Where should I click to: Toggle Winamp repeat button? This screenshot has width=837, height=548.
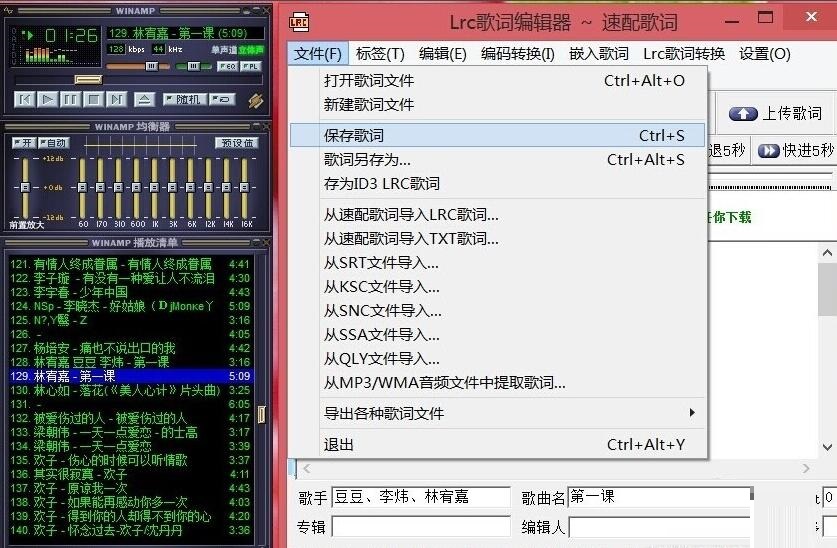222,99
